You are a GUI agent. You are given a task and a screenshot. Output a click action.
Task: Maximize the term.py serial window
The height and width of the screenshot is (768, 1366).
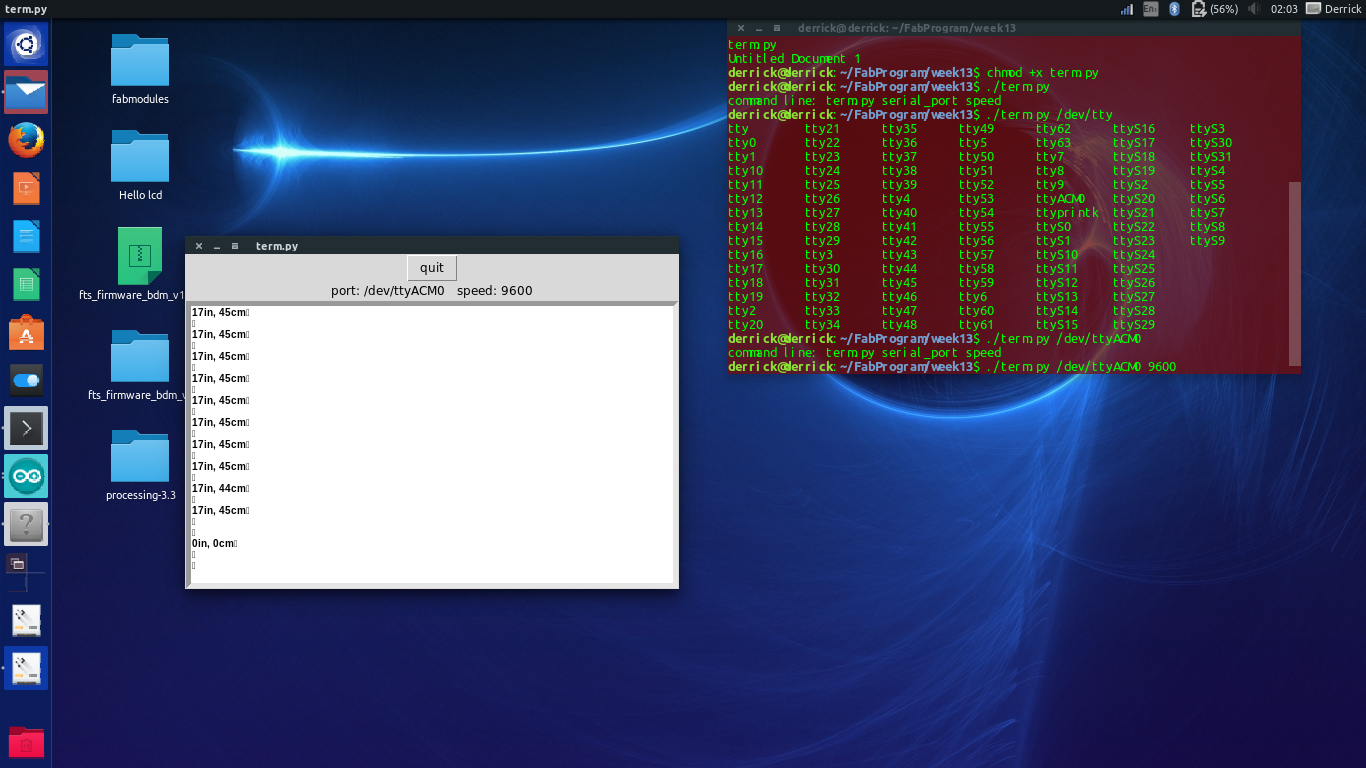[x=235, y=246]
